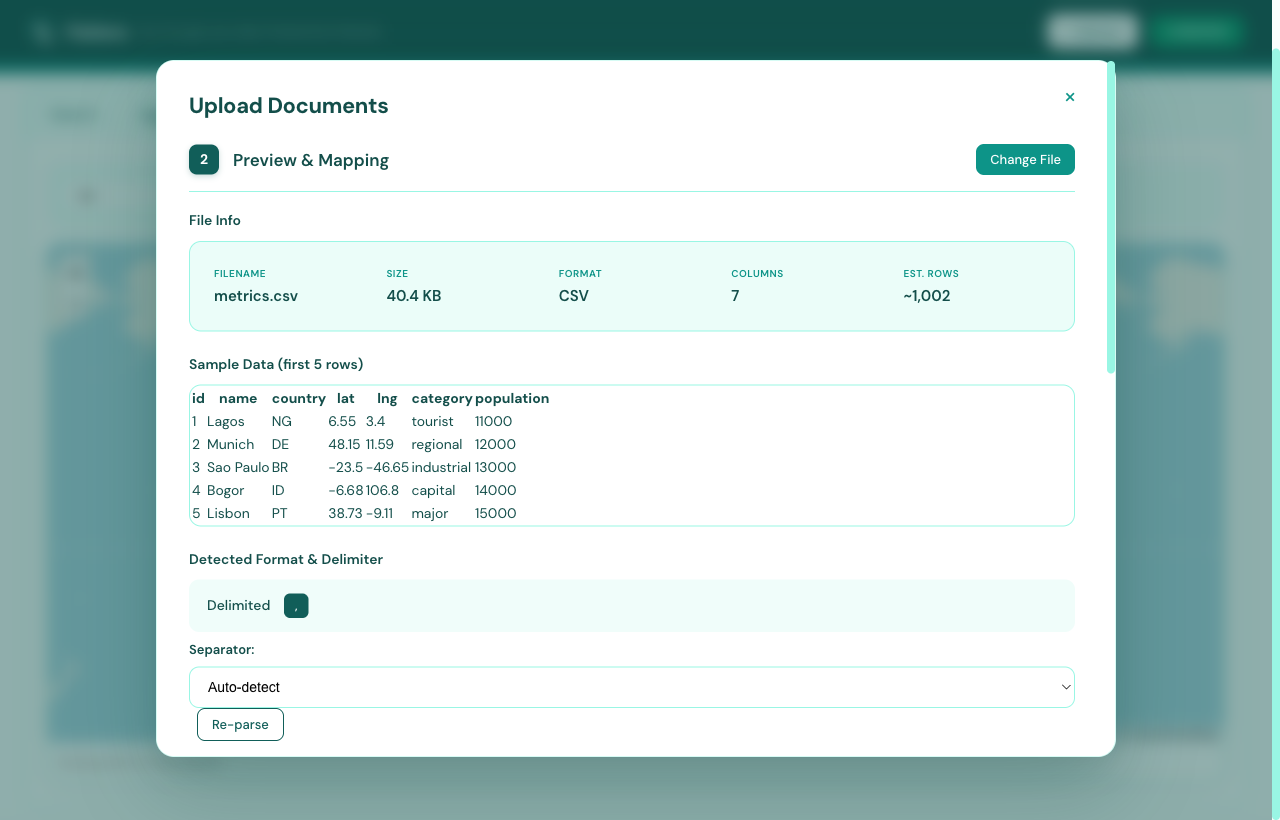The image size is (1280, 820).
Task: Click the 40.4 KB size value
Action: pyautogui.click(x=414, y=296)
